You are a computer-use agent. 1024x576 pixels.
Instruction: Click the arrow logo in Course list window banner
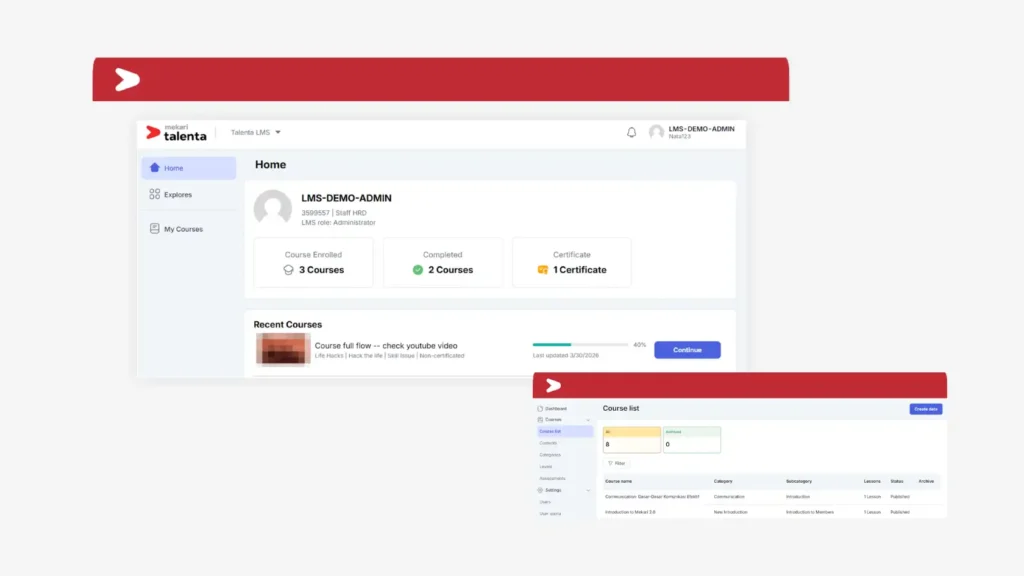coord(553,385)
